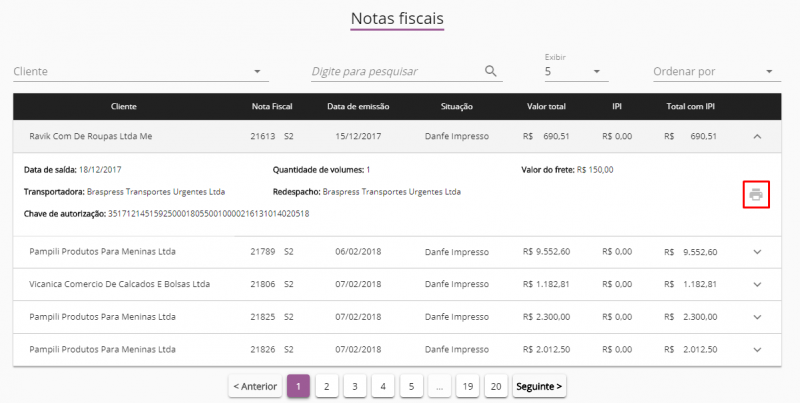Expand the nota fiscal 21826 row
Viewport: 800px width, 403px height.
(x=756, y=350)
